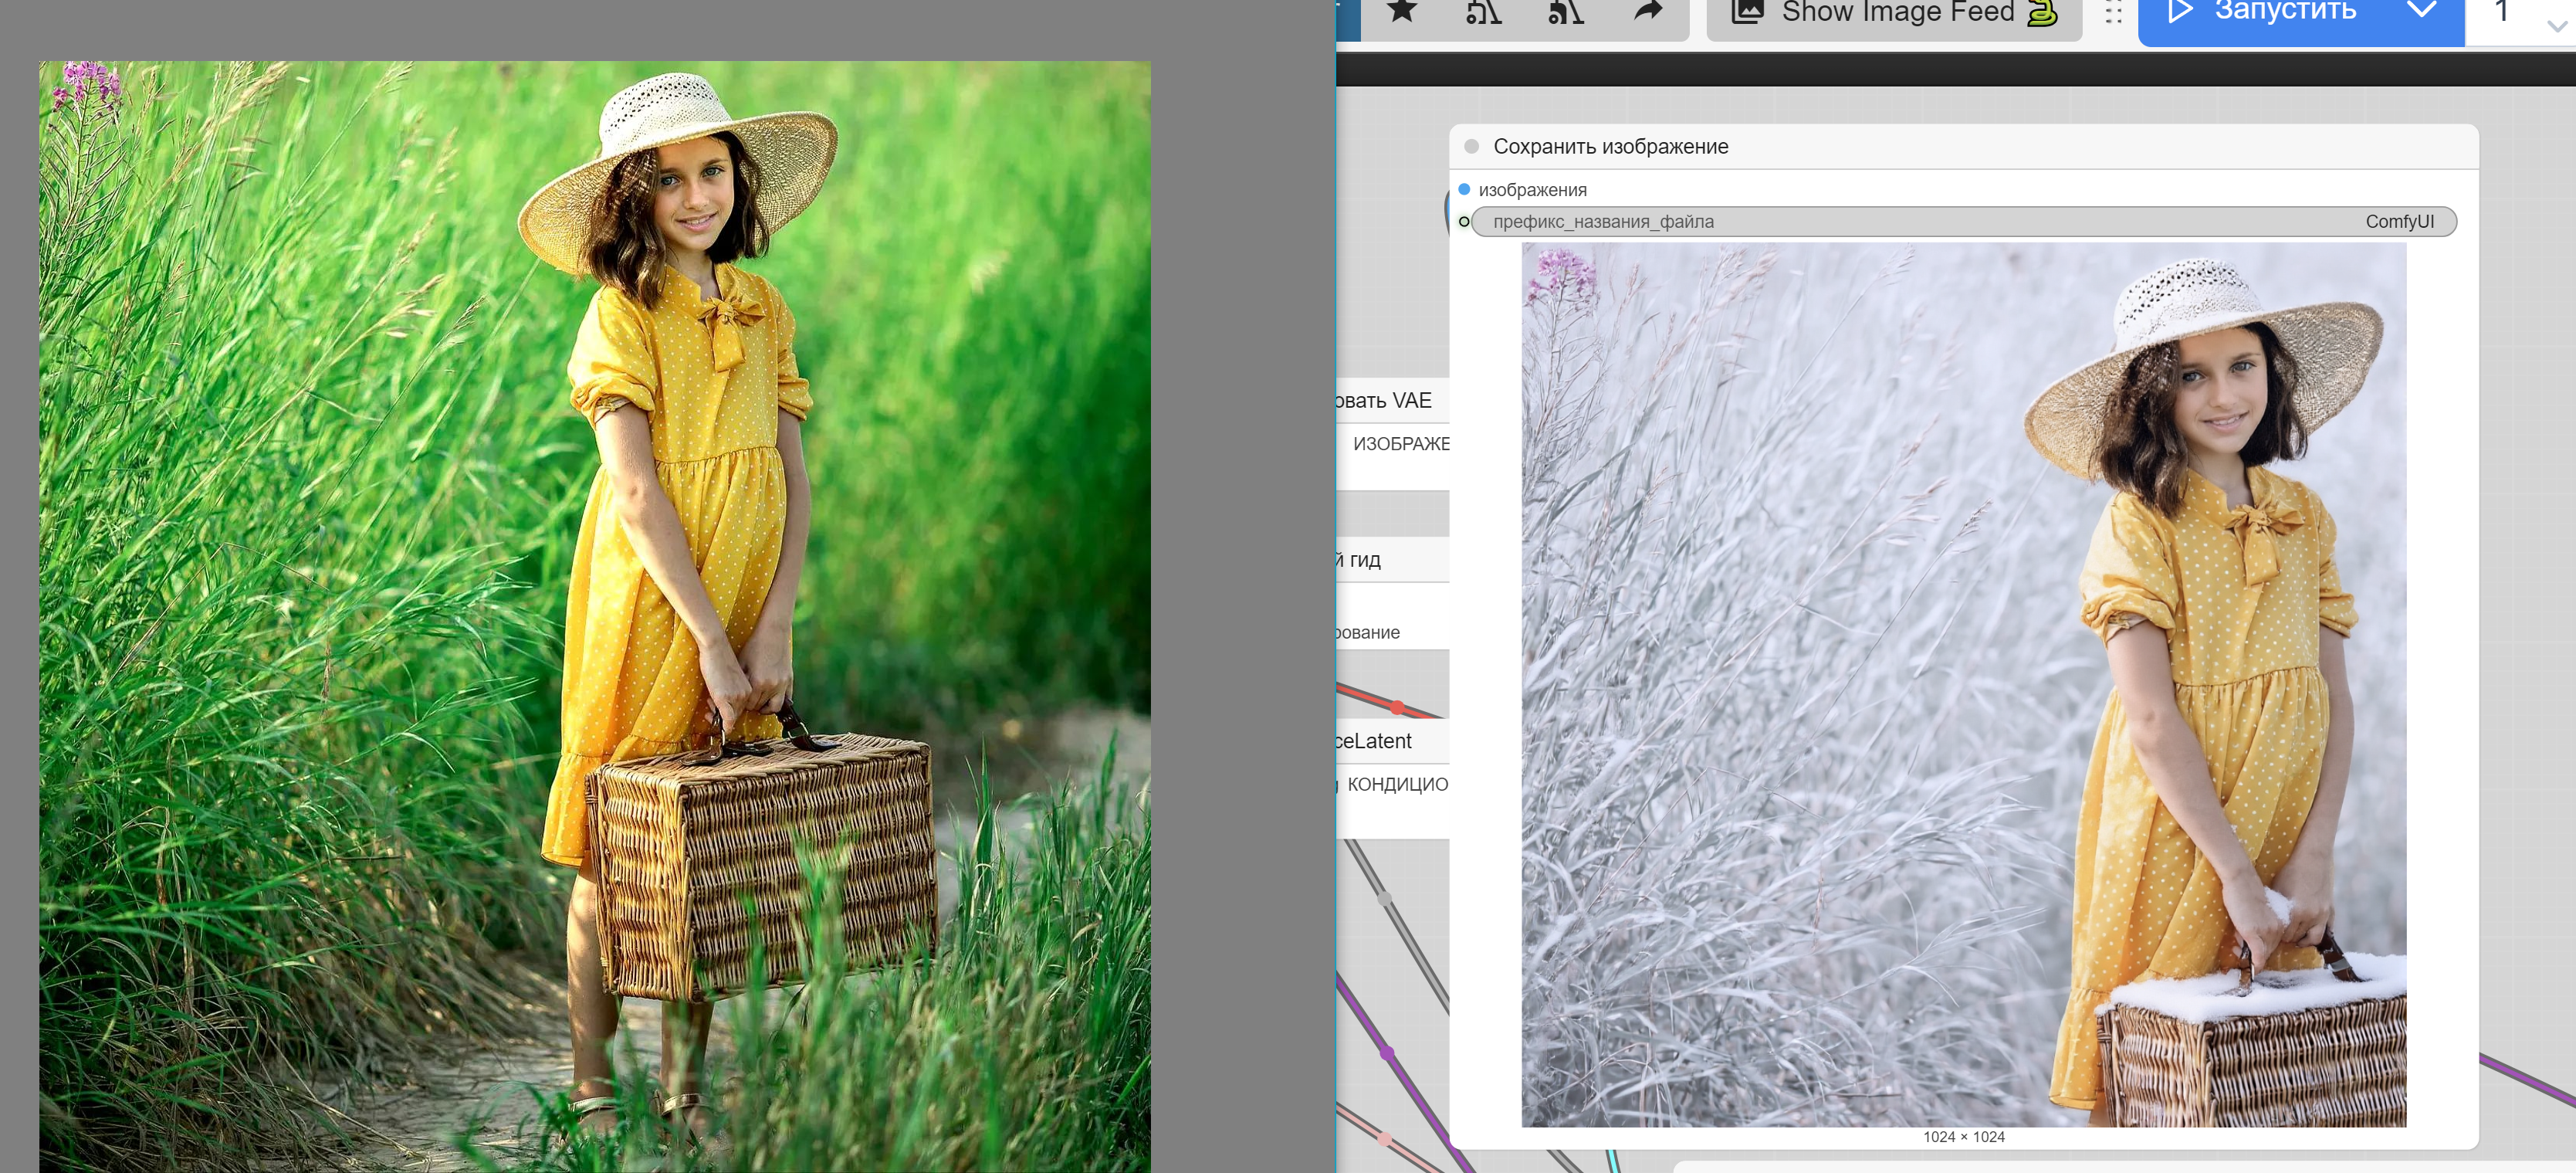Click the snowy output image preview
This screenshot has height=1173, width=2576.
pos(1963,684)
